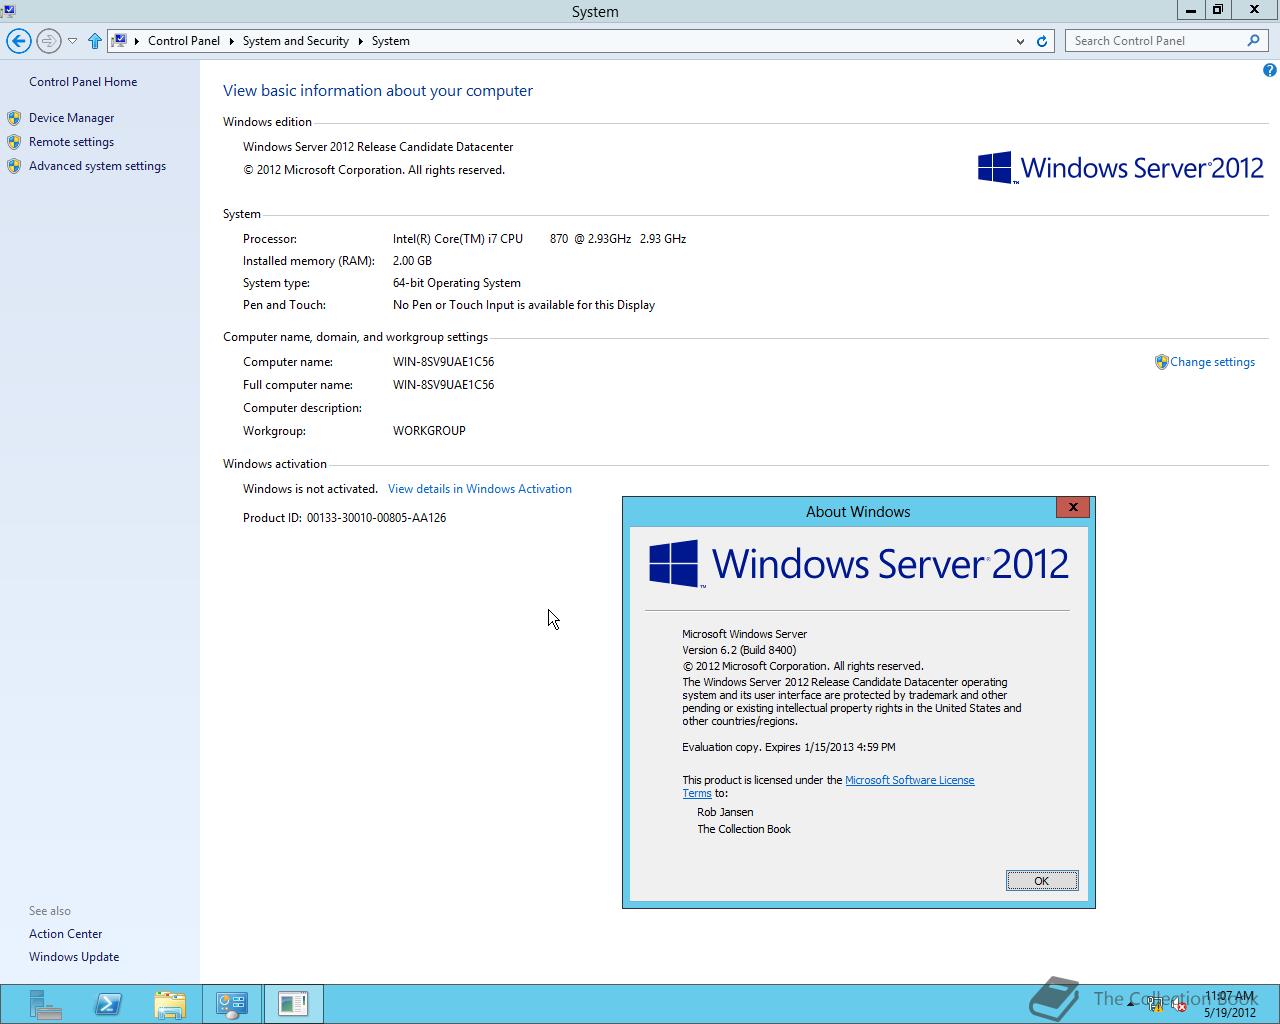Open the address bar history dropdown
This screenshot has height=1024, width=1280.
(1020, 41)
